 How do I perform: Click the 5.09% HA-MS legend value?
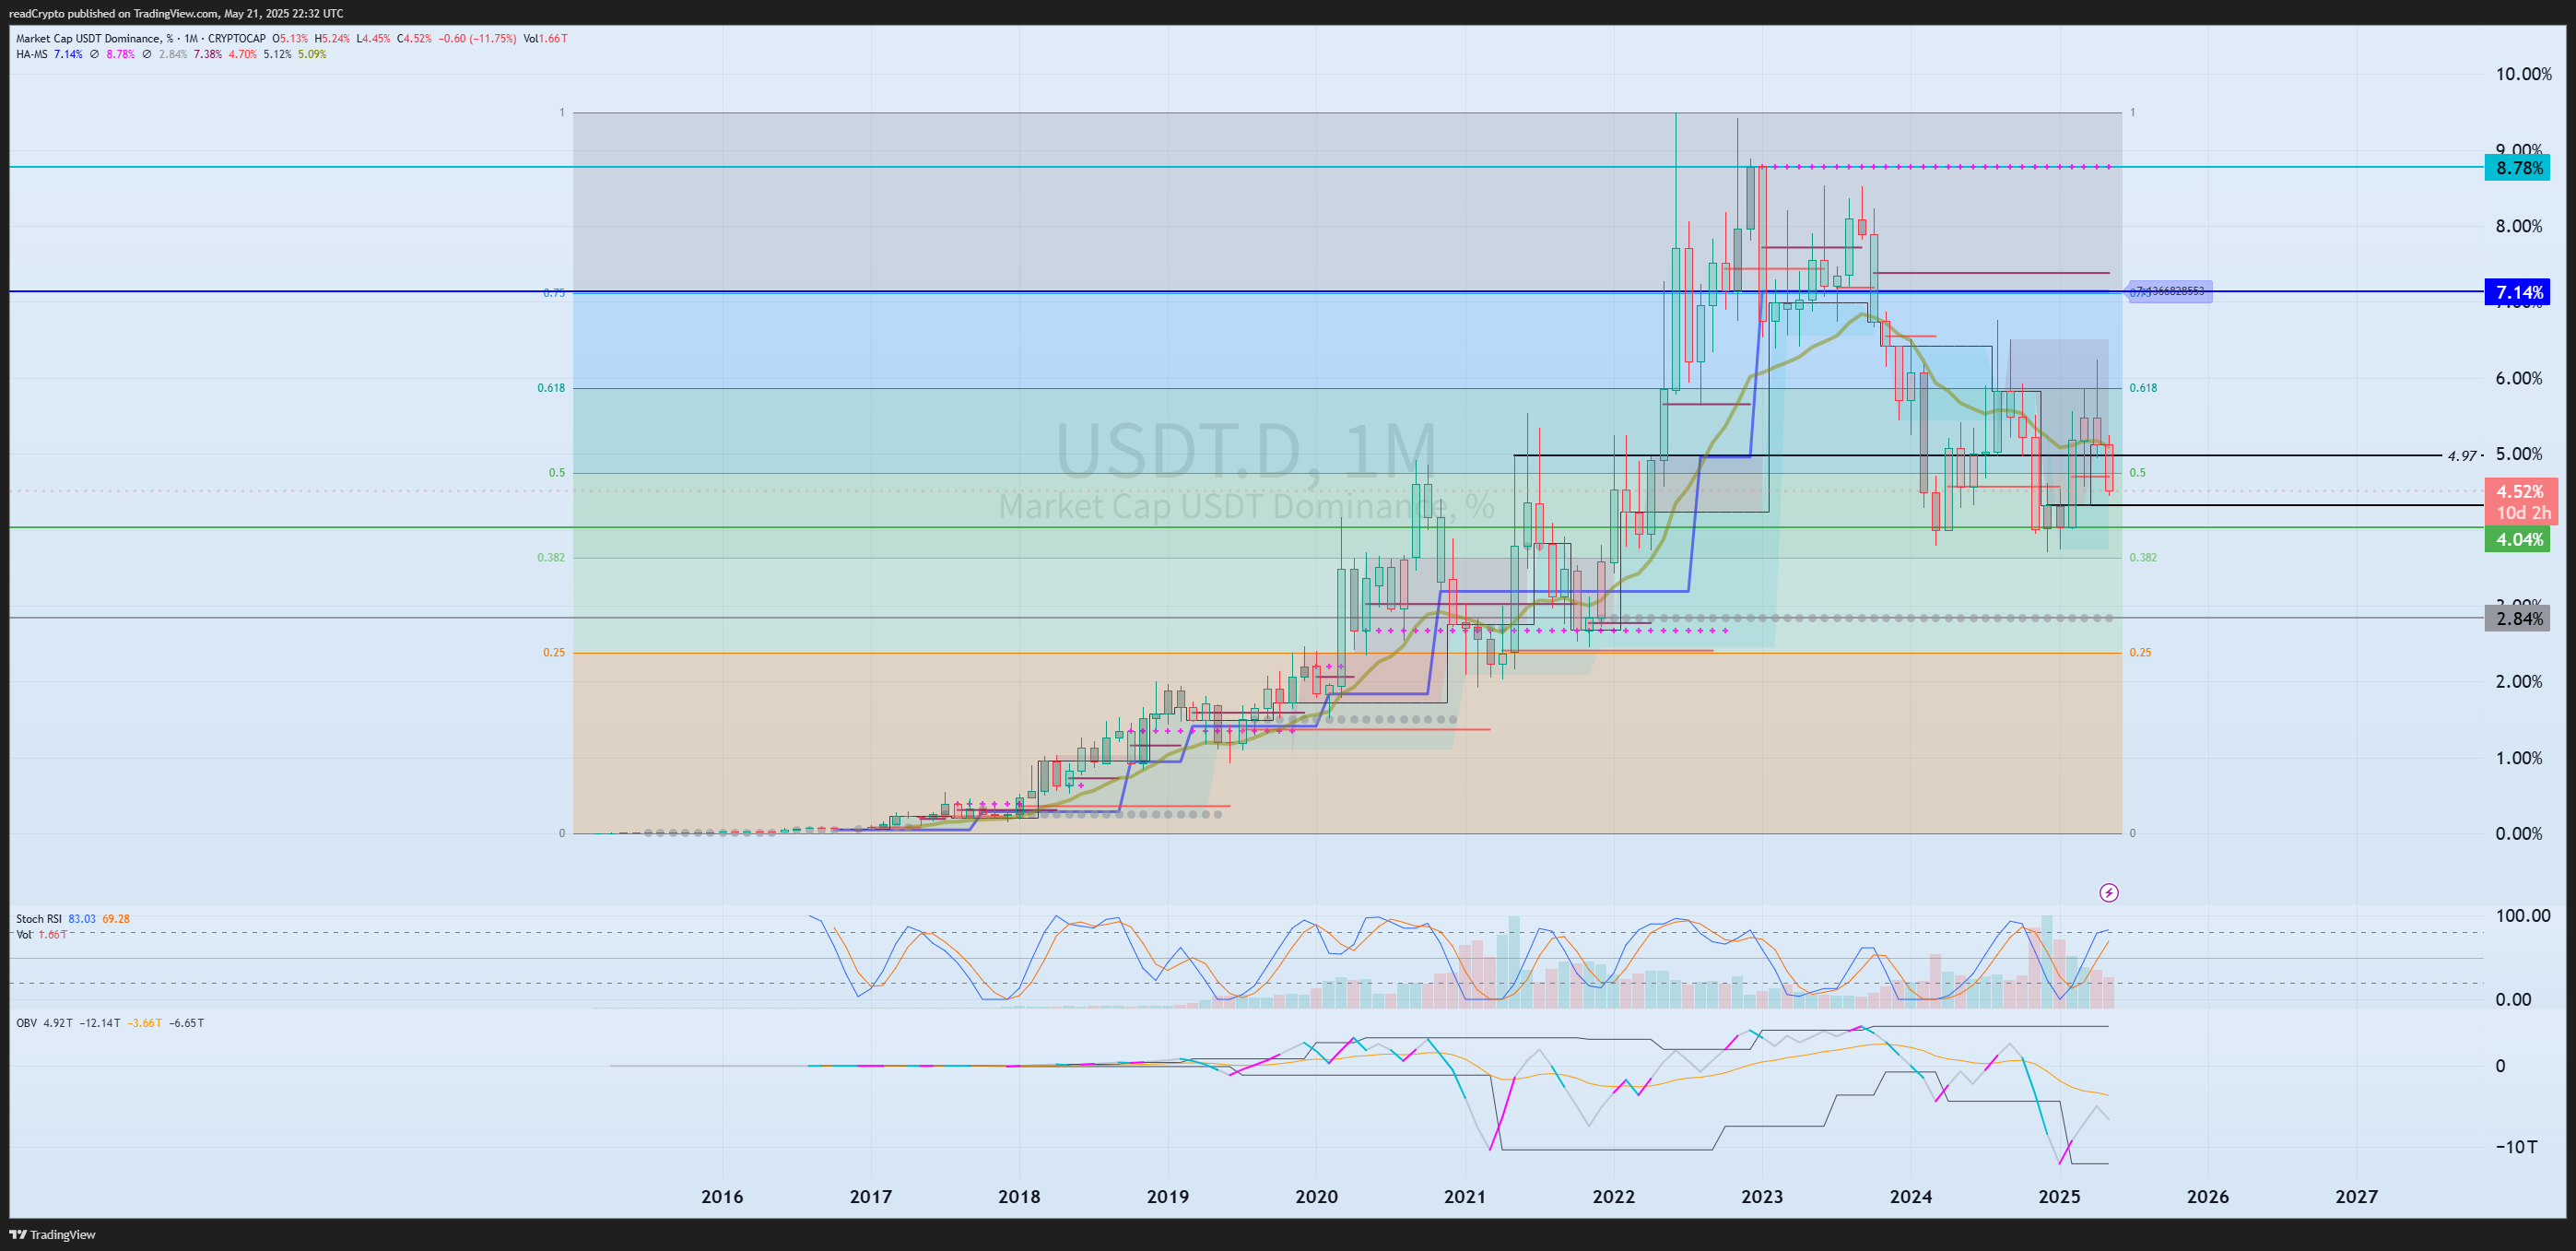pyautogui.click(x=312, y=54)
